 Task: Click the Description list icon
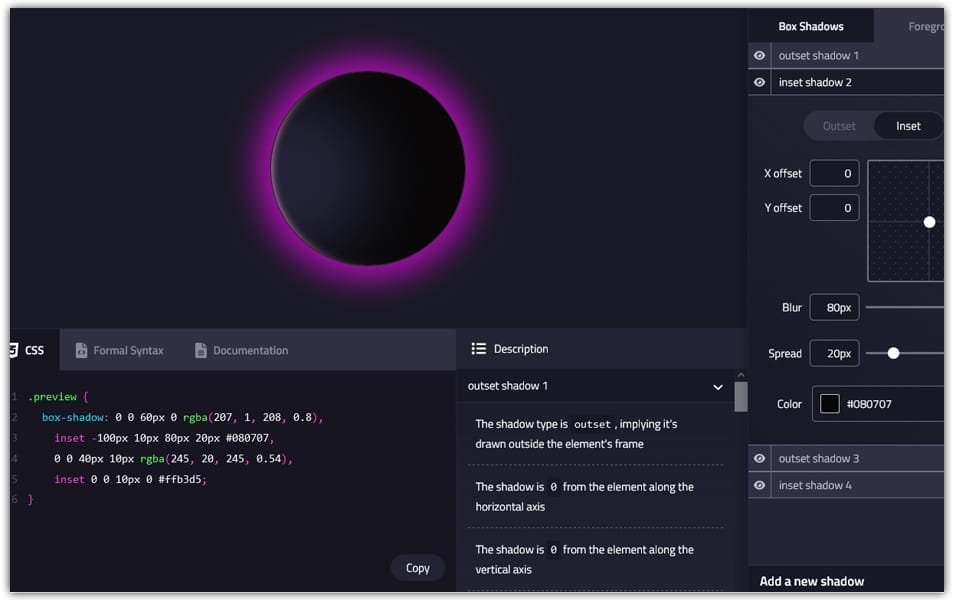479,348
